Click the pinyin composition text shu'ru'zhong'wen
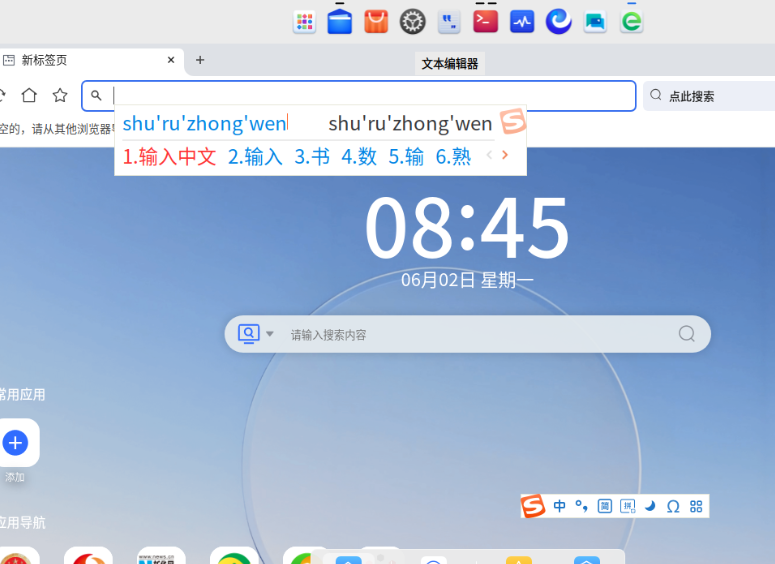 (205, 123)
